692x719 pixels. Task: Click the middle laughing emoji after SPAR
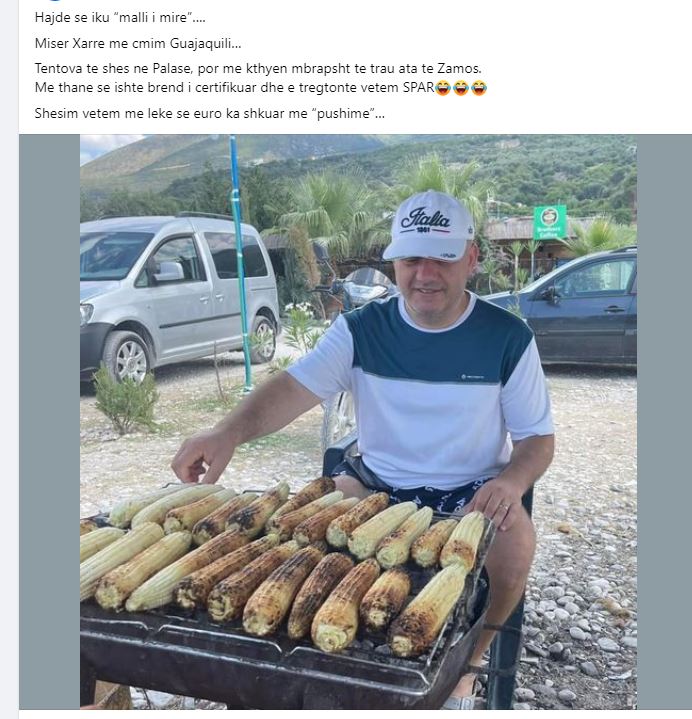[461, 88]
